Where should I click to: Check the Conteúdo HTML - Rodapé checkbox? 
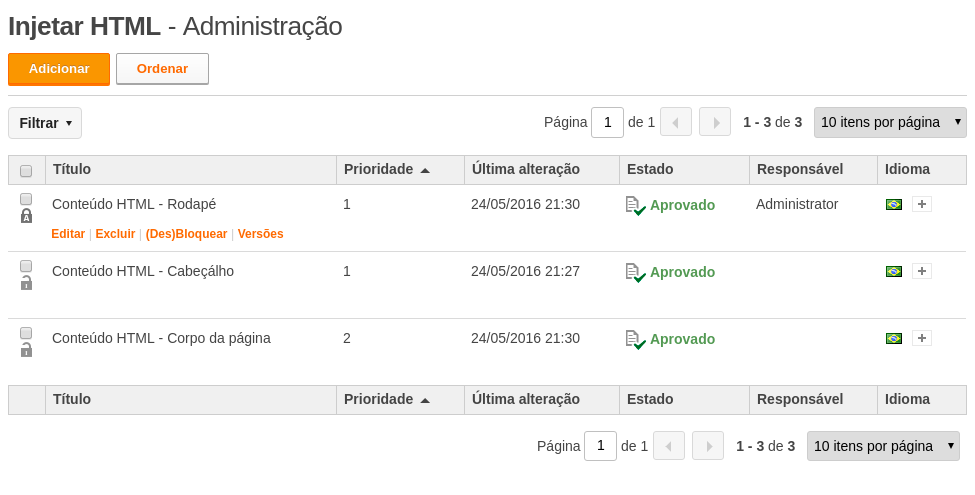coord(26,199)
